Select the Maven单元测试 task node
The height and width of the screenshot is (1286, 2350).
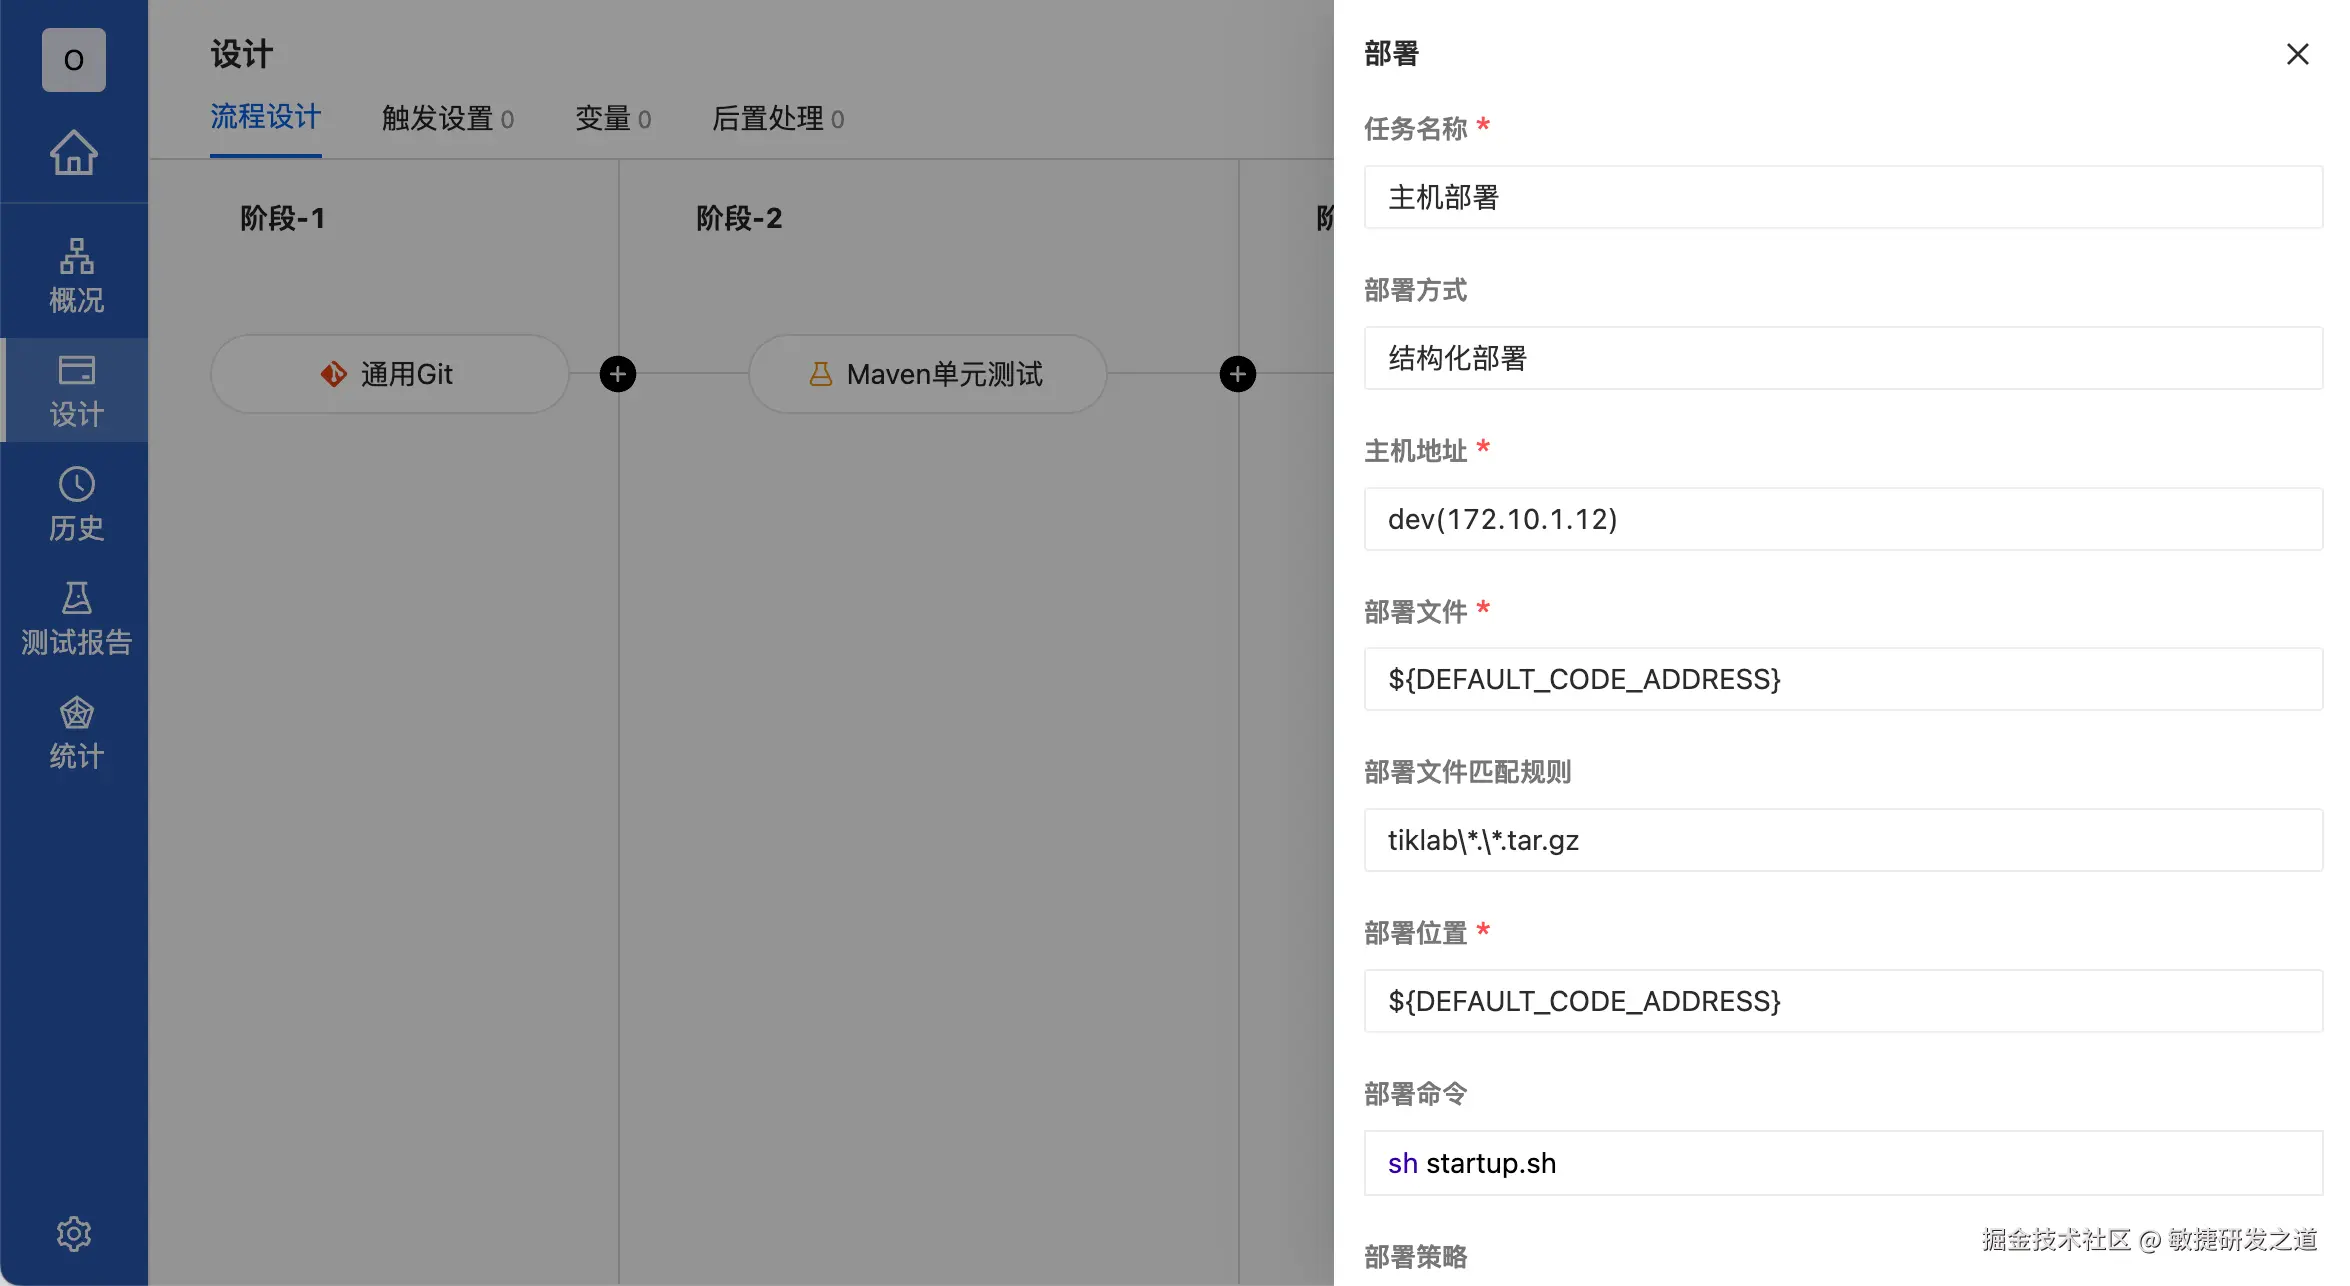927,374
